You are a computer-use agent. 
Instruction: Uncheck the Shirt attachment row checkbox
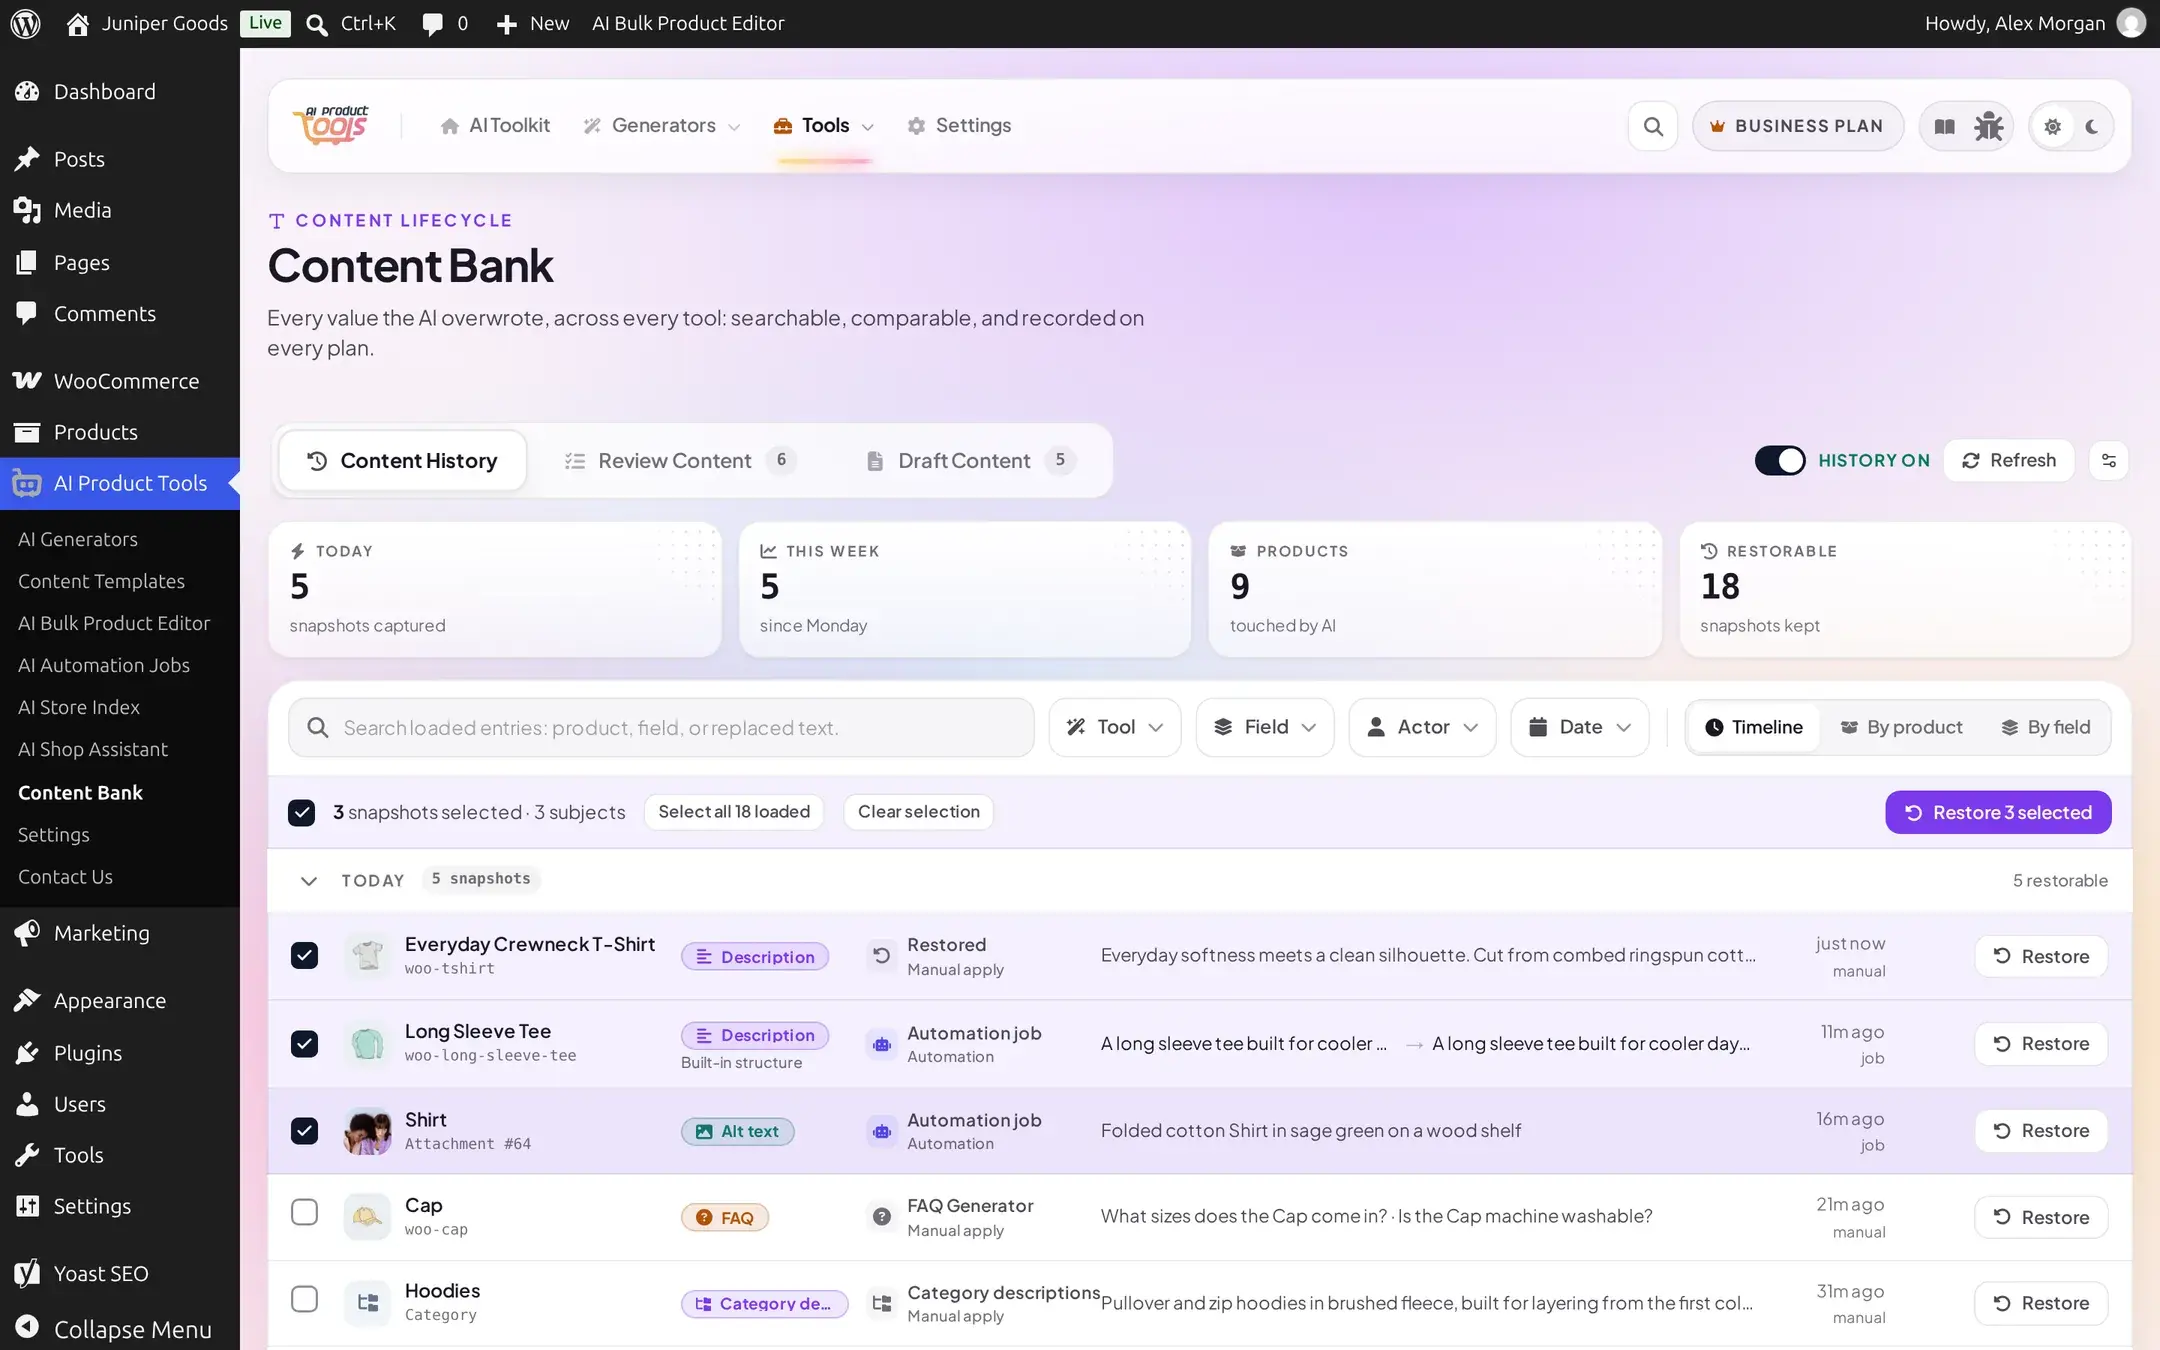tap(304, 1131)
